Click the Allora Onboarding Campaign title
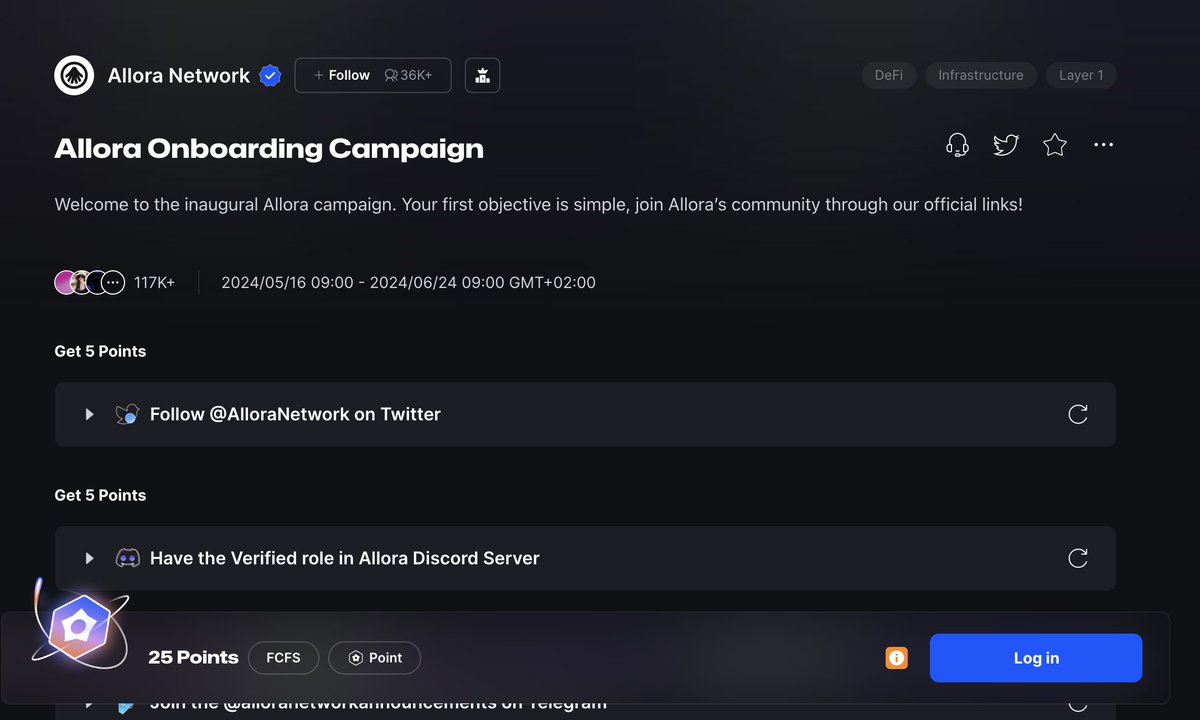Screen dimensions: 1200x720 click(x=269, y=149)
